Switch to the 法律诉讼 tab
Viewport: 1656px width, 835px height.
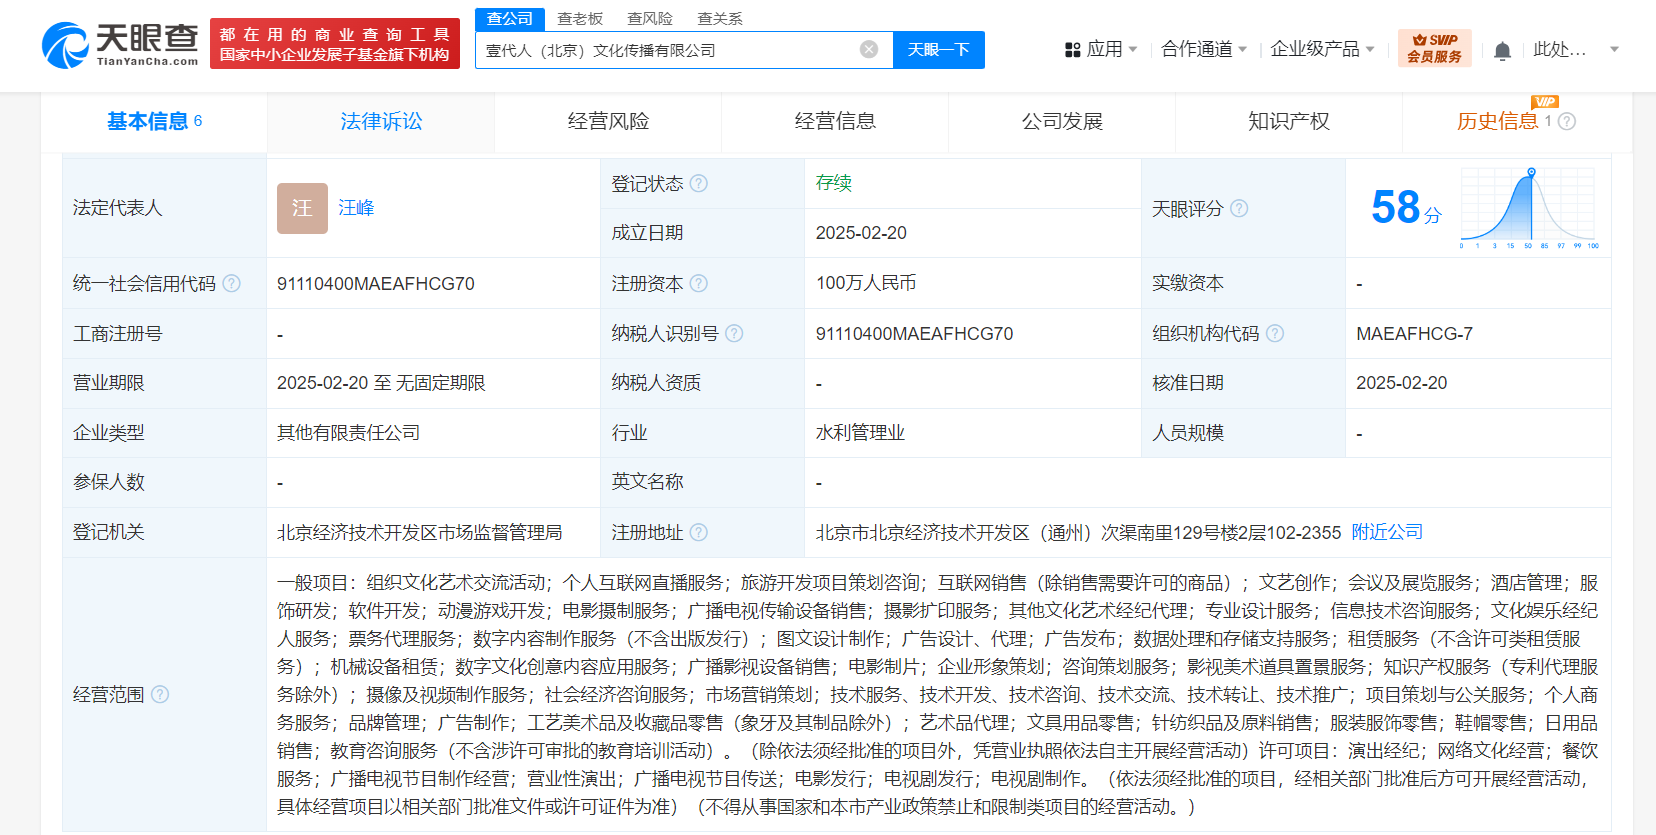click(381, 121)
